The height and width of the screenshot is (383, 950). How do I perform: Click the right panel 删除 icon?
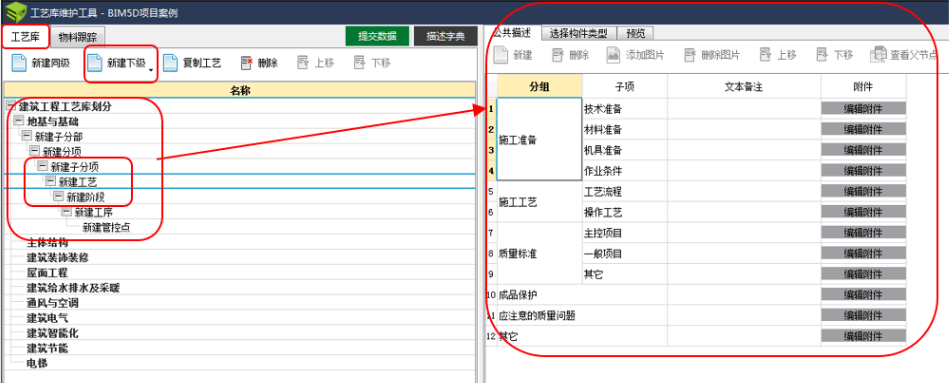(557, 55)
